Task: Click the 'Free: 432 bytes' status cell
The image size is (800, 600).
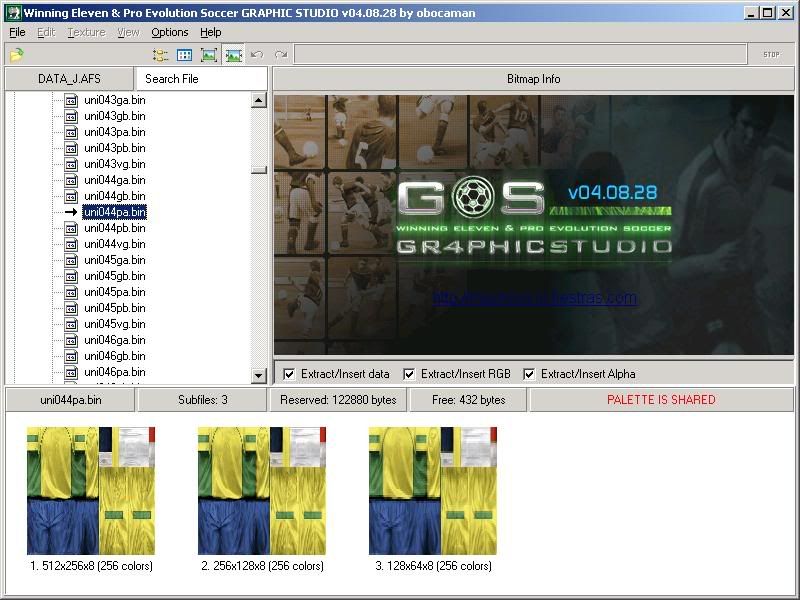Action: click(x=468, y=400)
